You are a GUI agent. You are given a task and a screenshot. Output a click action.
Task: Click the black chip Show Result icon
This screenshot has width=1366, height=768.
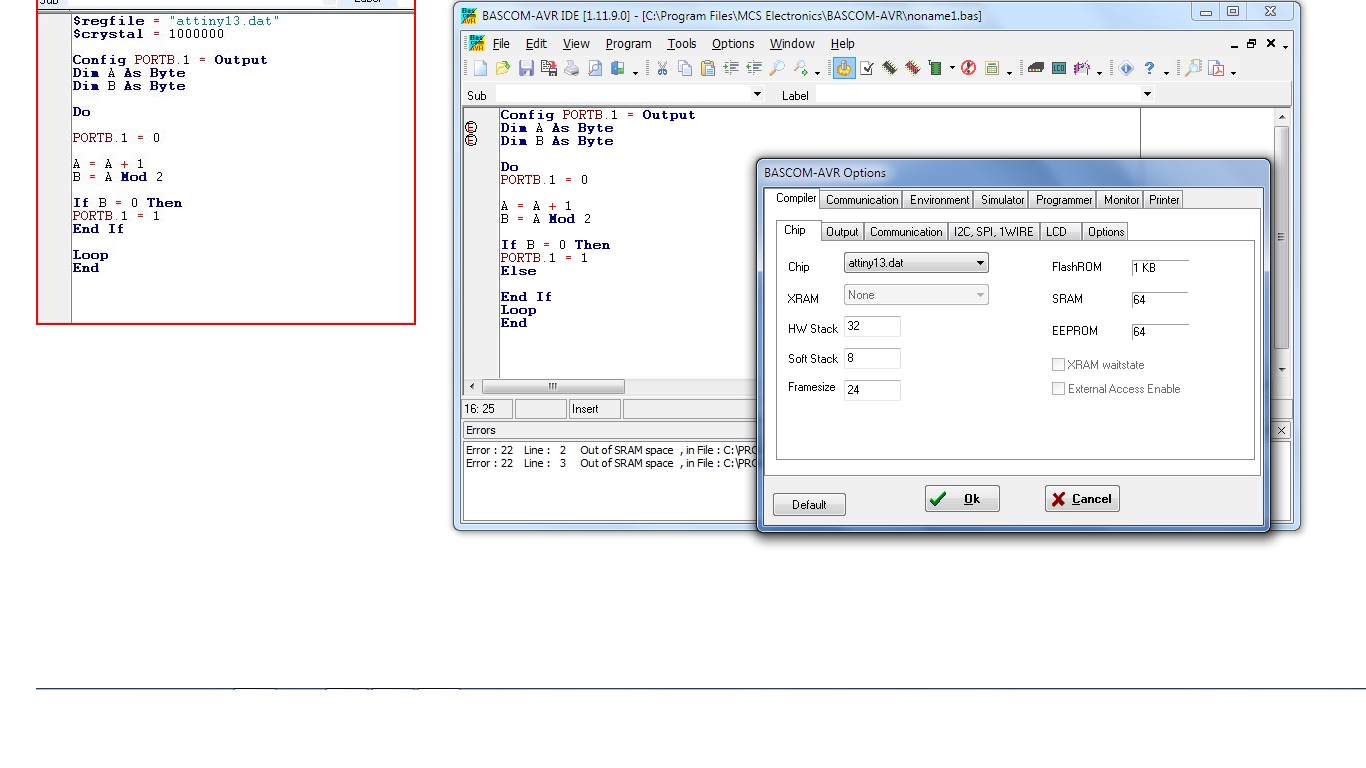(x=889, y=68)
